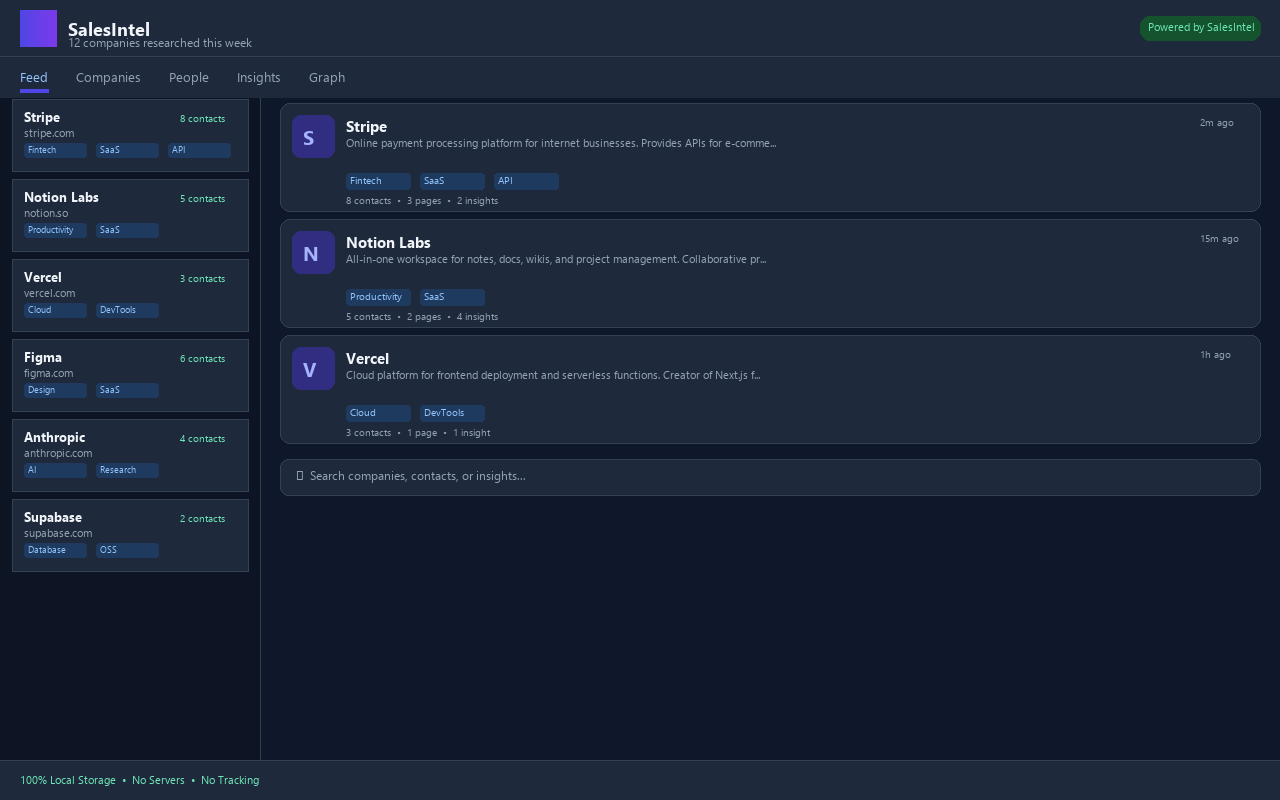Click the figma.com domain text
This screenshot has width=1280, height=800.
coord(49,373)
